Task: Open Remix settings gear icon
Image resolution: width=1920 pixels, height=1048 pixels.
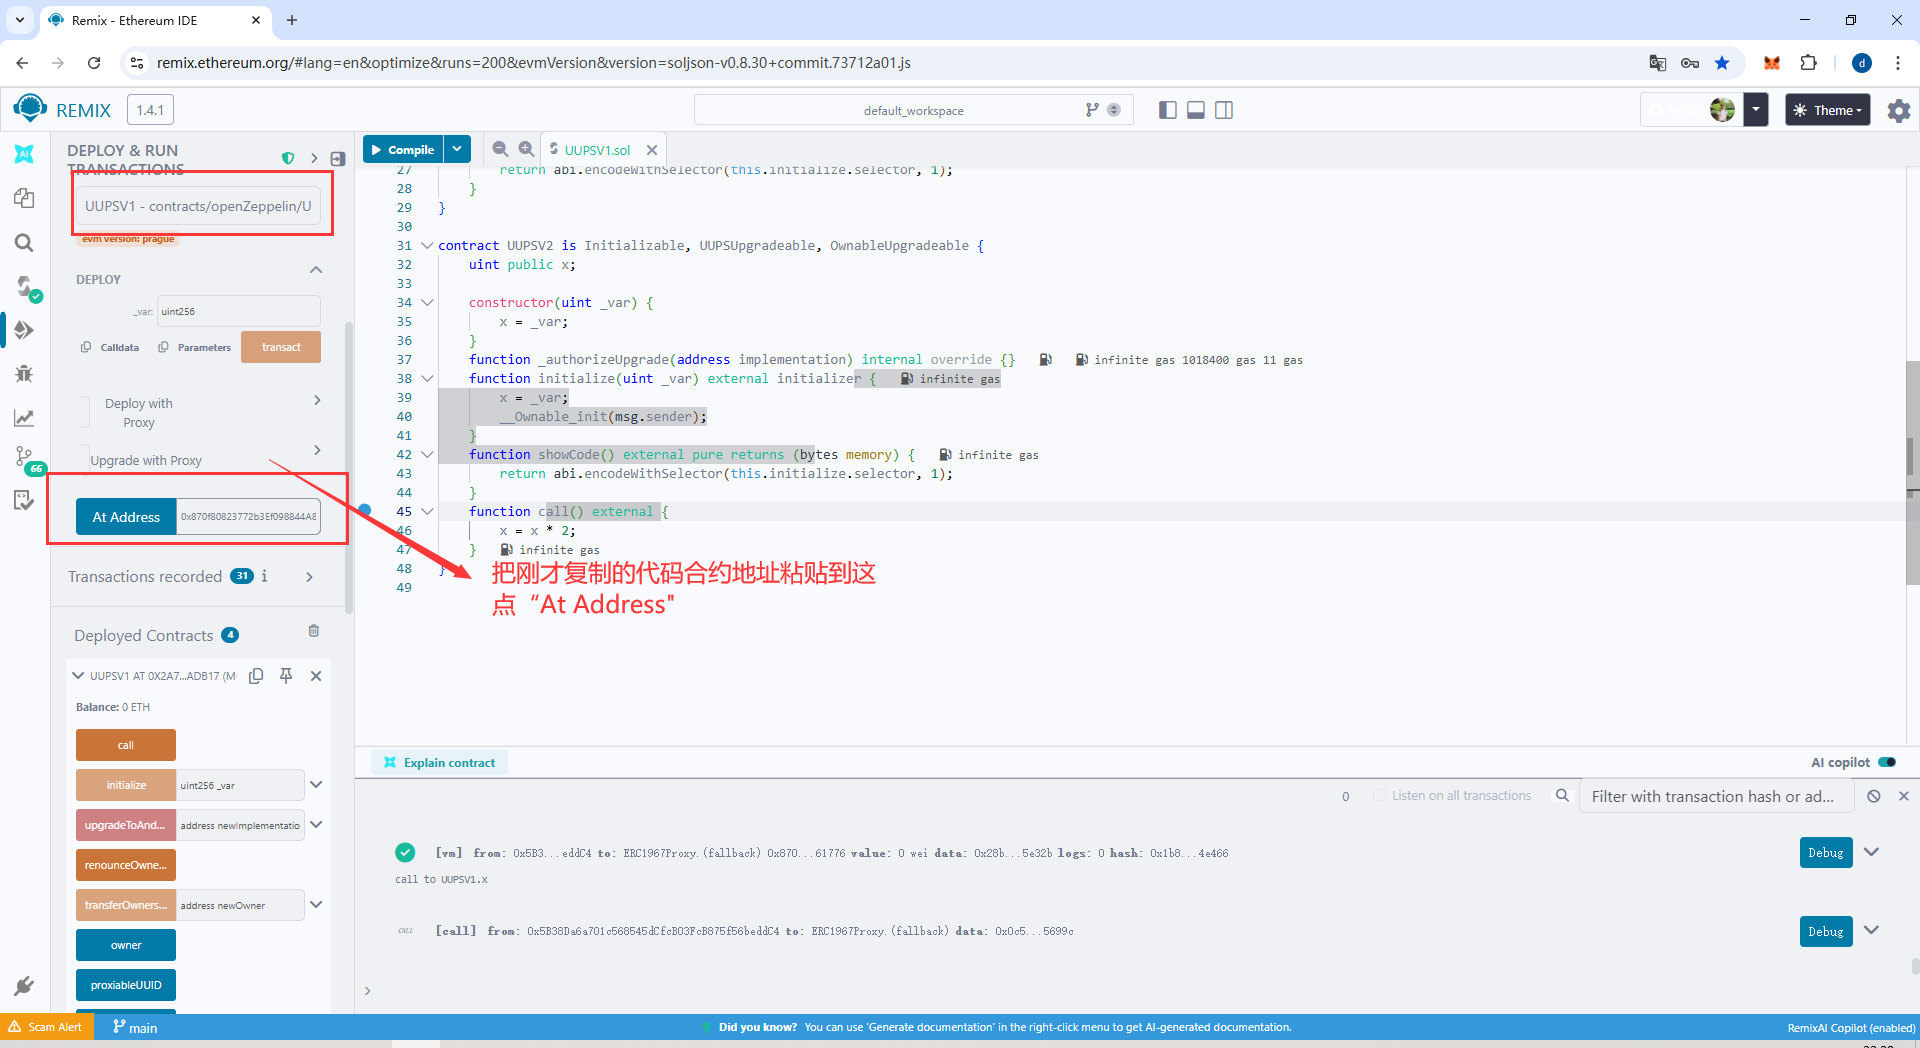Action: 1898,110
